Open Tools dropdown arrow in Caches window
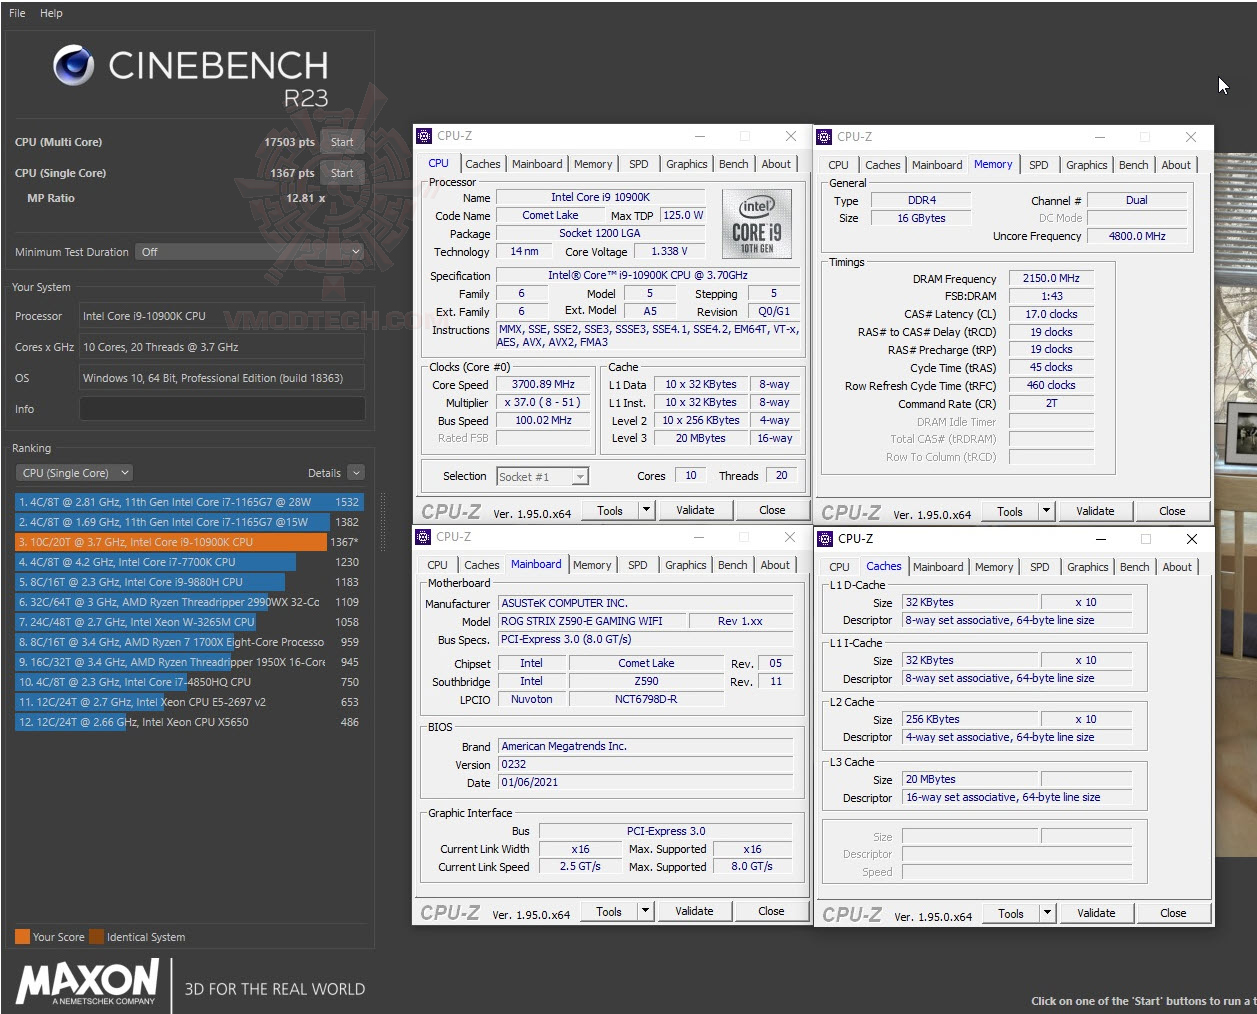This screenshot has width=1257, height=1014. point(1047,913)
